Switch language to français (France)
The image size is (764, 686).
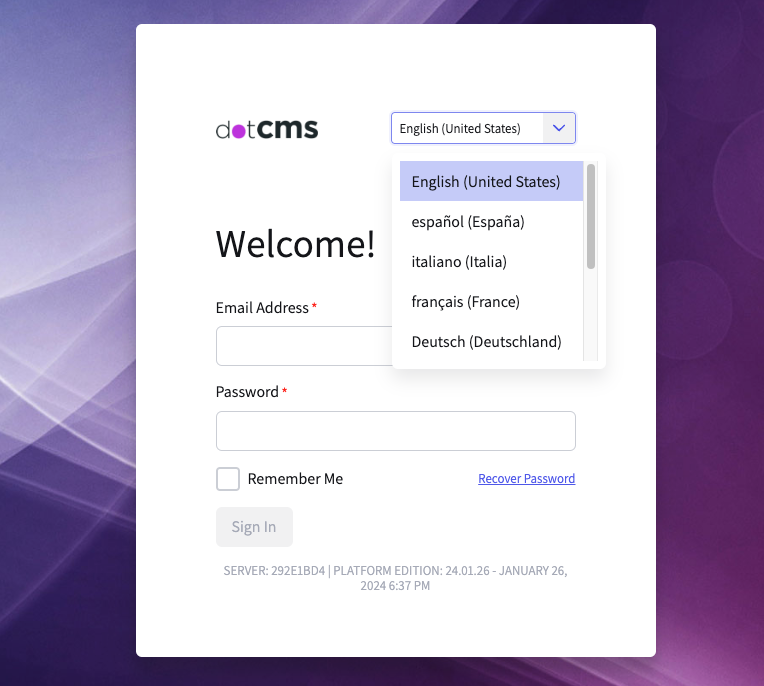pyautogui.click(x=466, y=302)
